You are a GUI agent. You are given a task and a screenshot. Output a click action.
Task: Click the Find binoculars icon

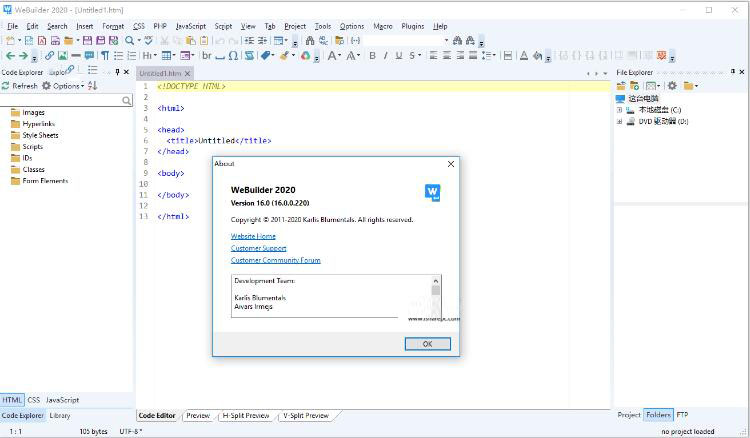coord(310,41)
